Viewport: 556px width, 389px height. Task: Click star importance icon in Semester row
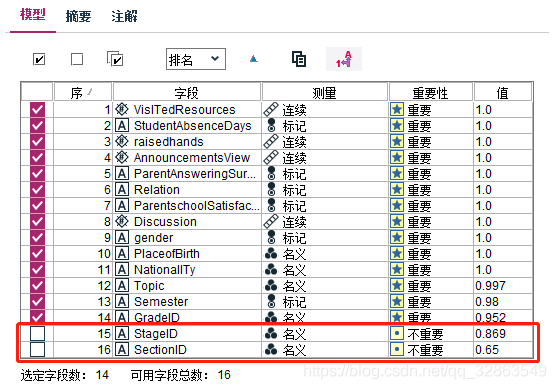(x=397, y=301)
